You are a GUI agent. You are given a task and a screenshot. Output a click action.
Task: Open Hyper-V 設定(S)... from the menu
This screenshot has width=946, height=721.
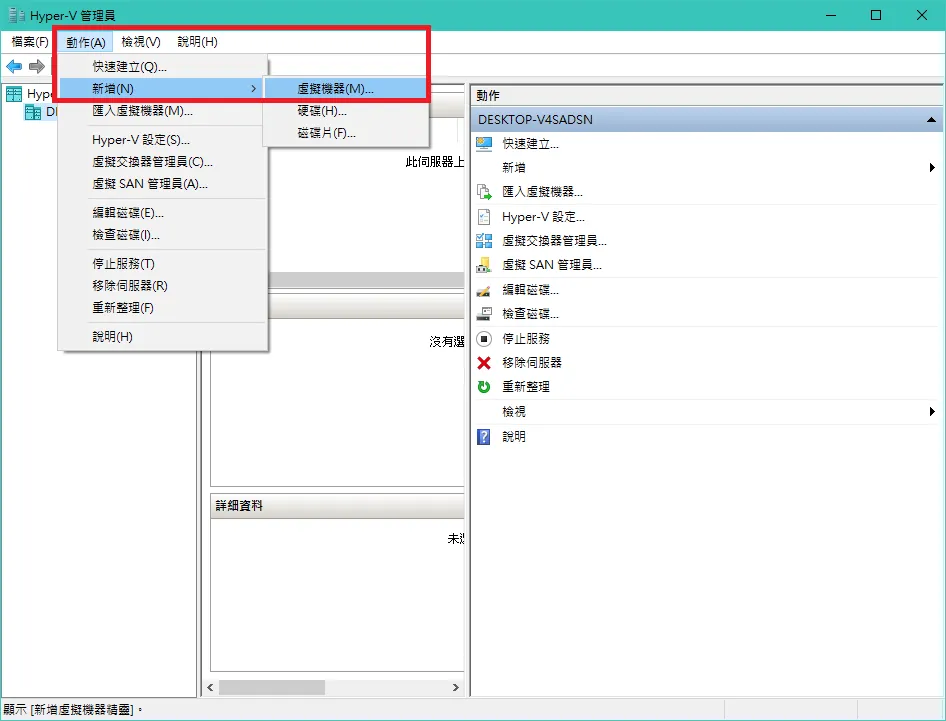[x=163, y=140]
